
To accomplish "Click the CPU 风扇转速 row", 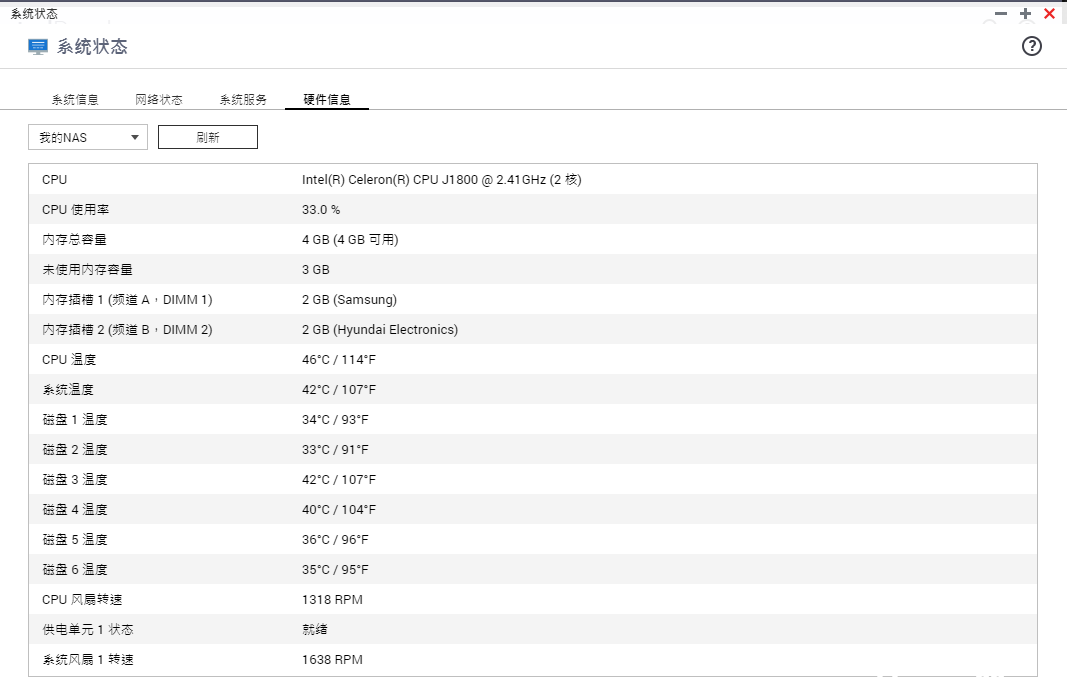I will tap(532, 600).
